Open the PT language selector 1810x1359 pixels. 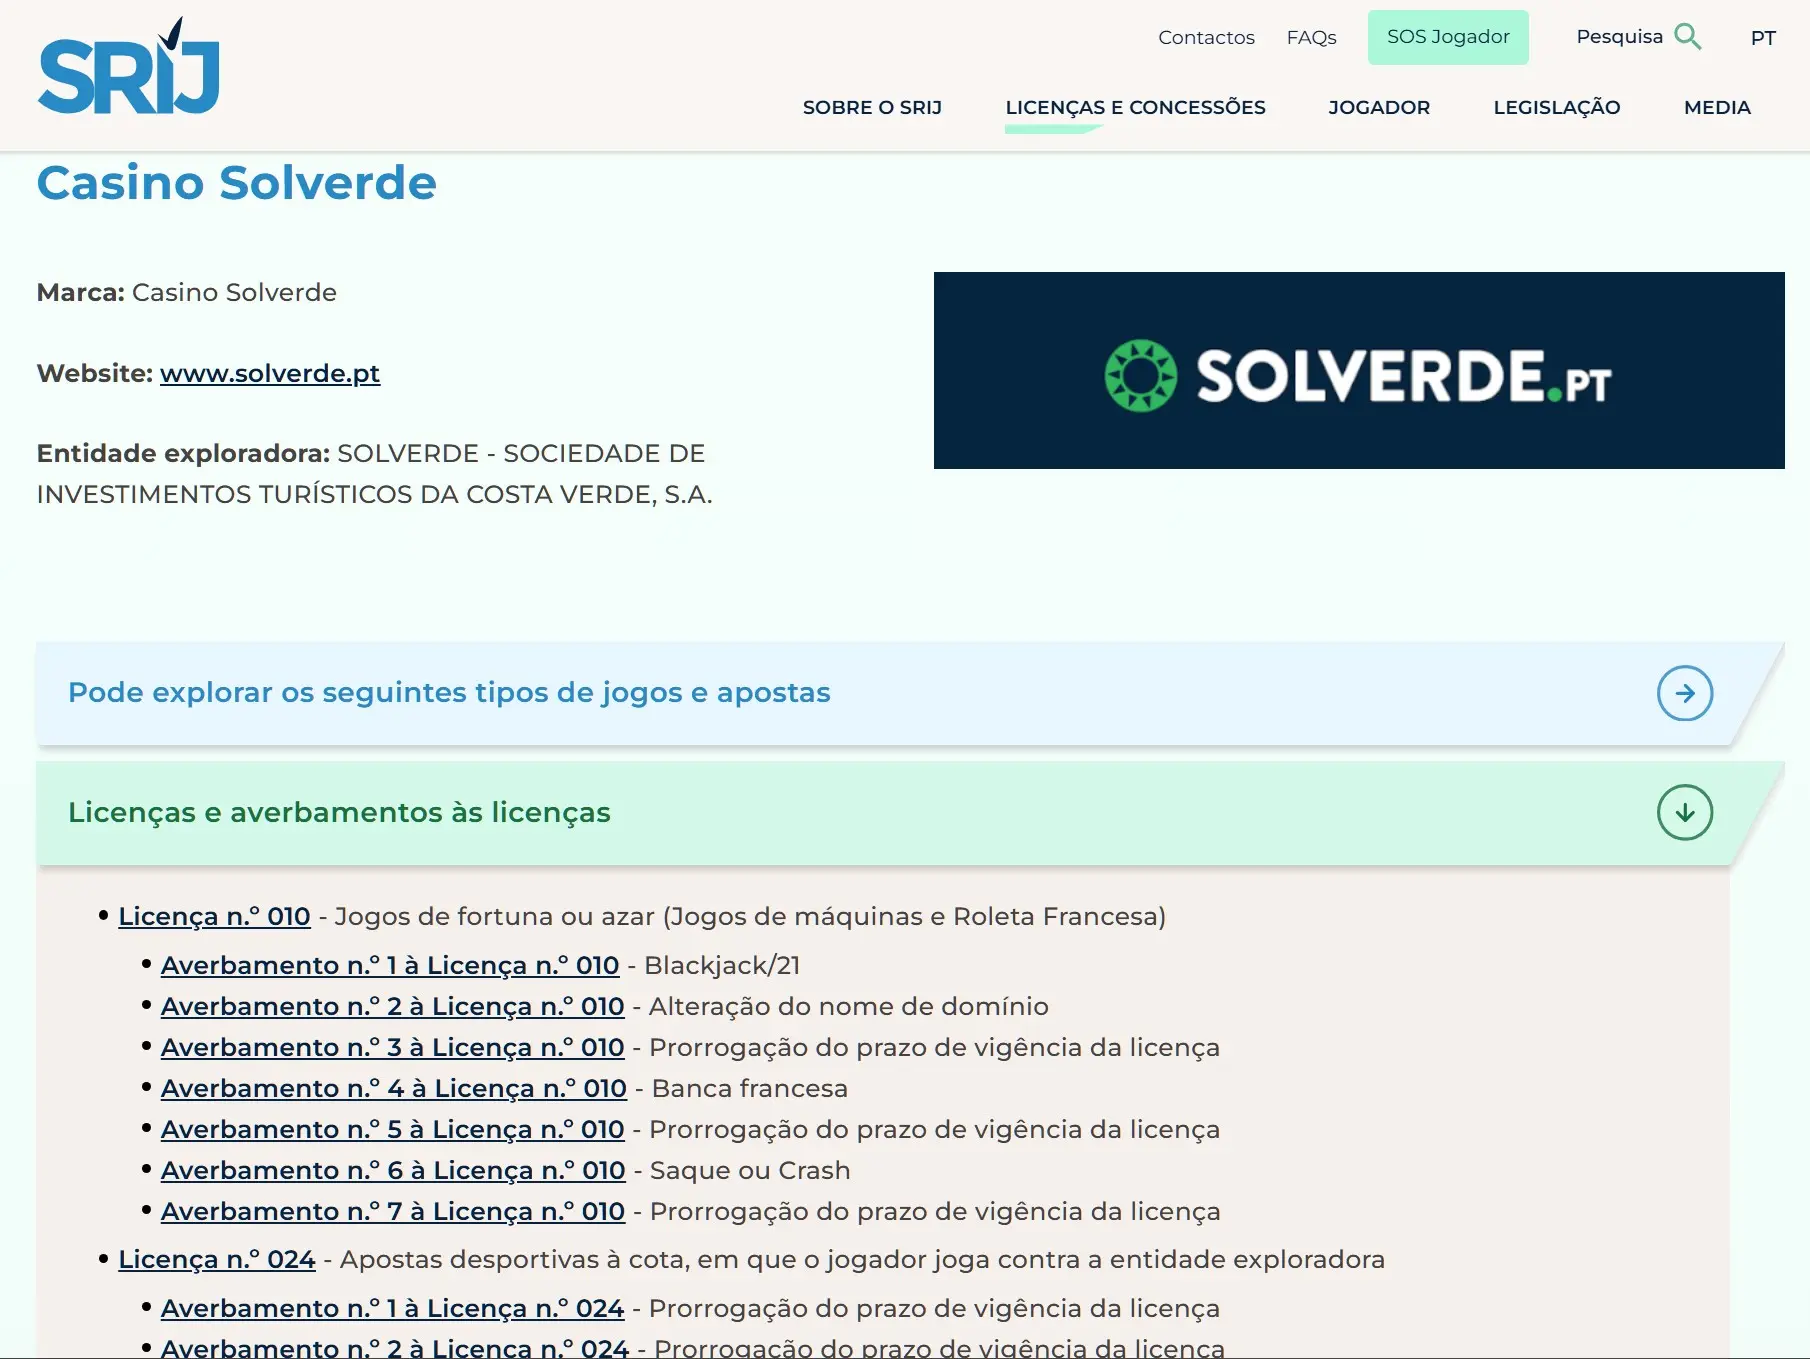pos(1763,38)
